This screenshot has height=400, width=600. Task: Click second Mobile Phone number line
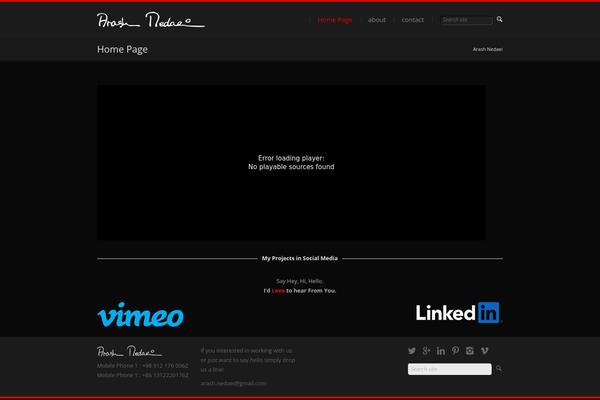point(143,375)
